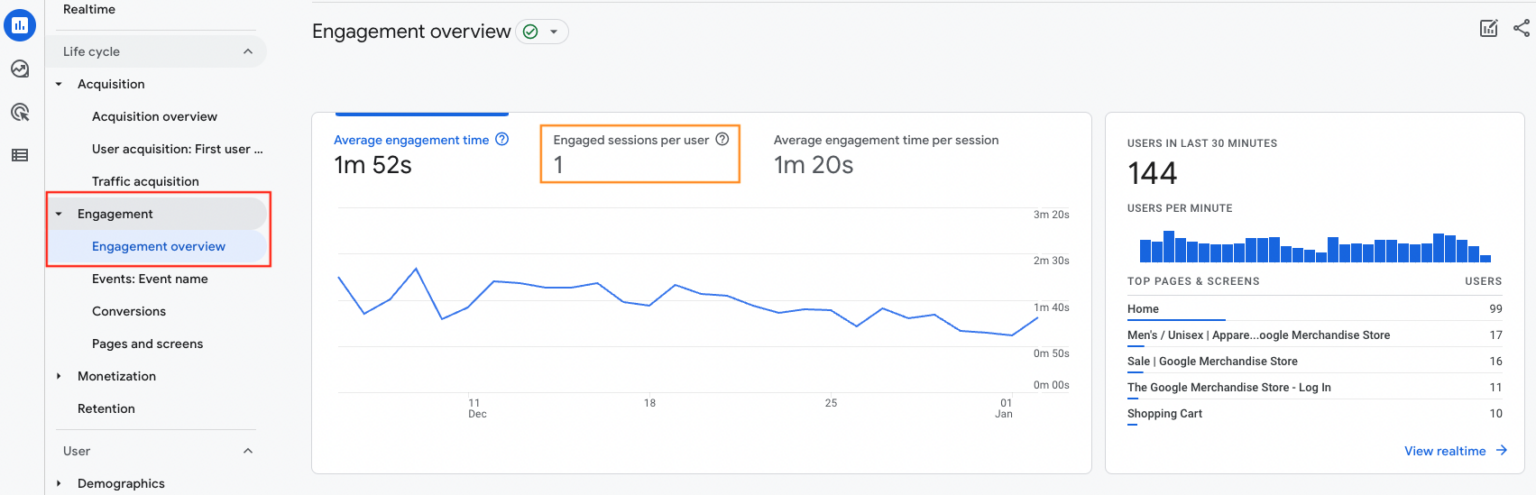
Task: Click help icon beside Engaged sessions per user
Action: pyautogui.click(x=722, y=140)
